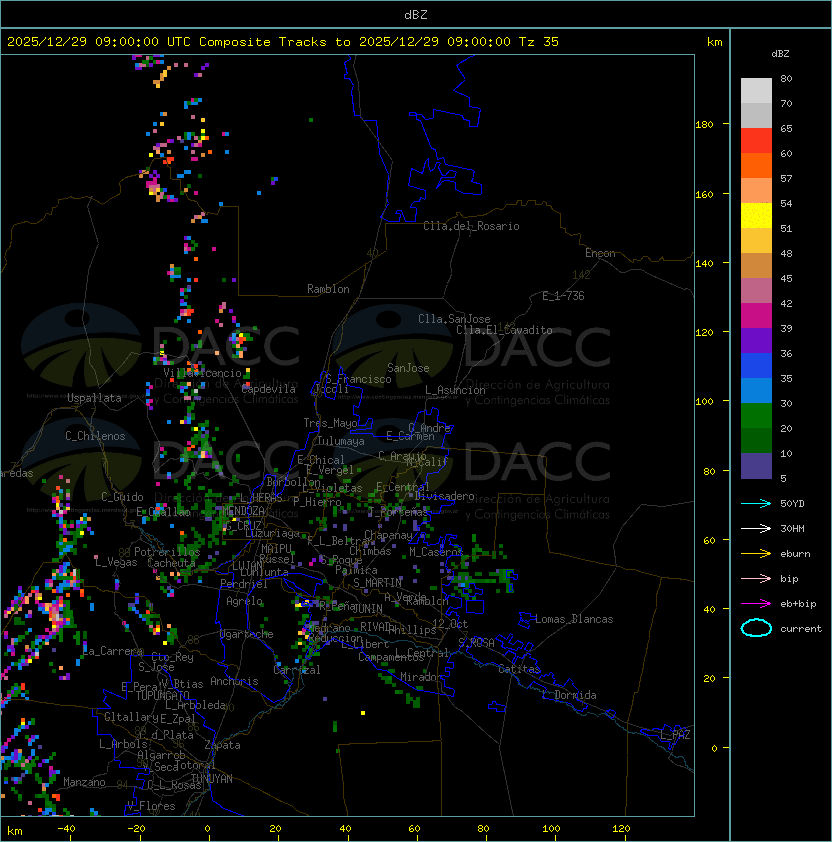The image size is (832, 842).
Task: Click the MENDOZA city label
Action: [244, 511]
